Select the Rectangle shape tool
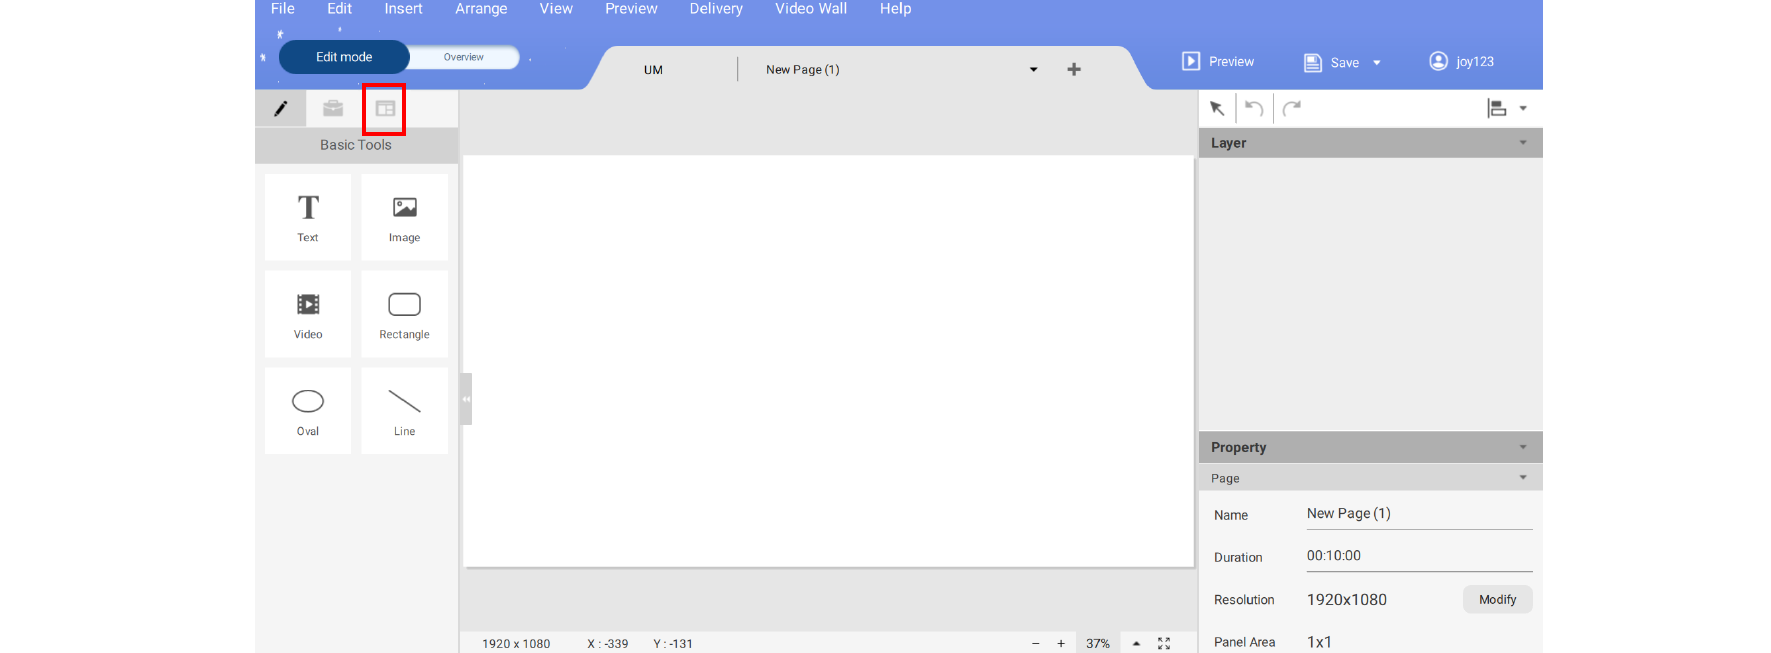Viewport: 1771px width, 653px height. (404, 314)
